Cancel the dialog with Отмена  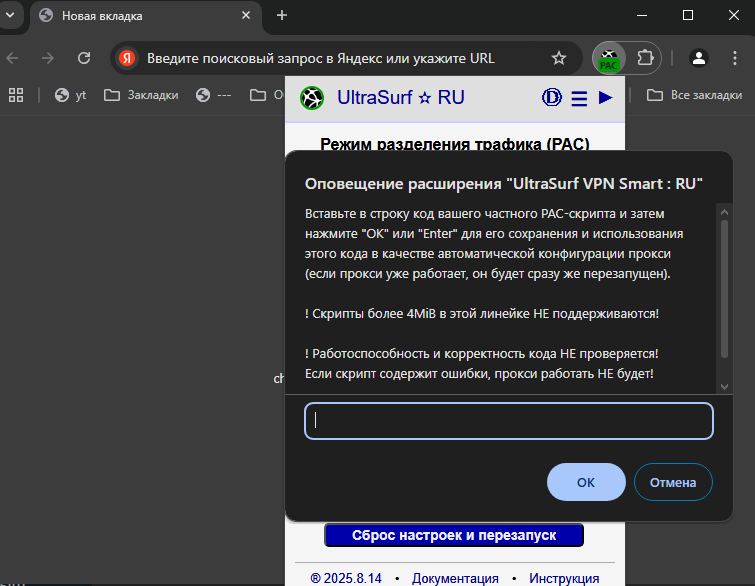673,482
